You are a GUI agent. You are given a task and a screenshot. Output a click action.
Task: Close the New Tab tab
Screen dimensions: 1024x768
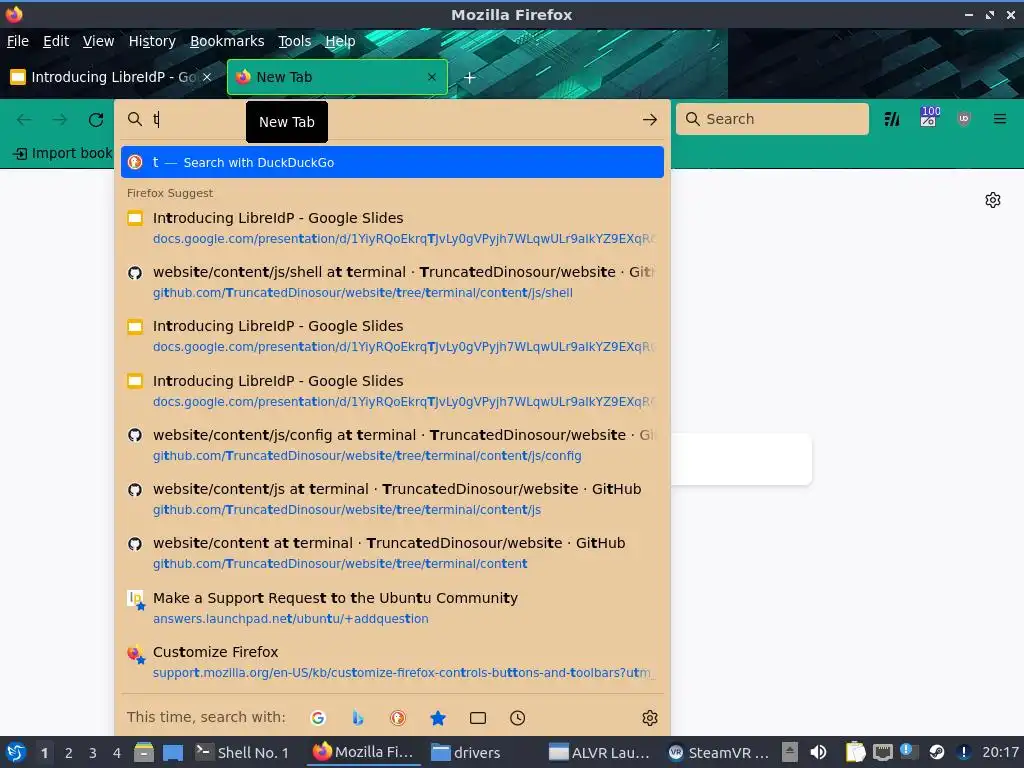pos(432,77)
